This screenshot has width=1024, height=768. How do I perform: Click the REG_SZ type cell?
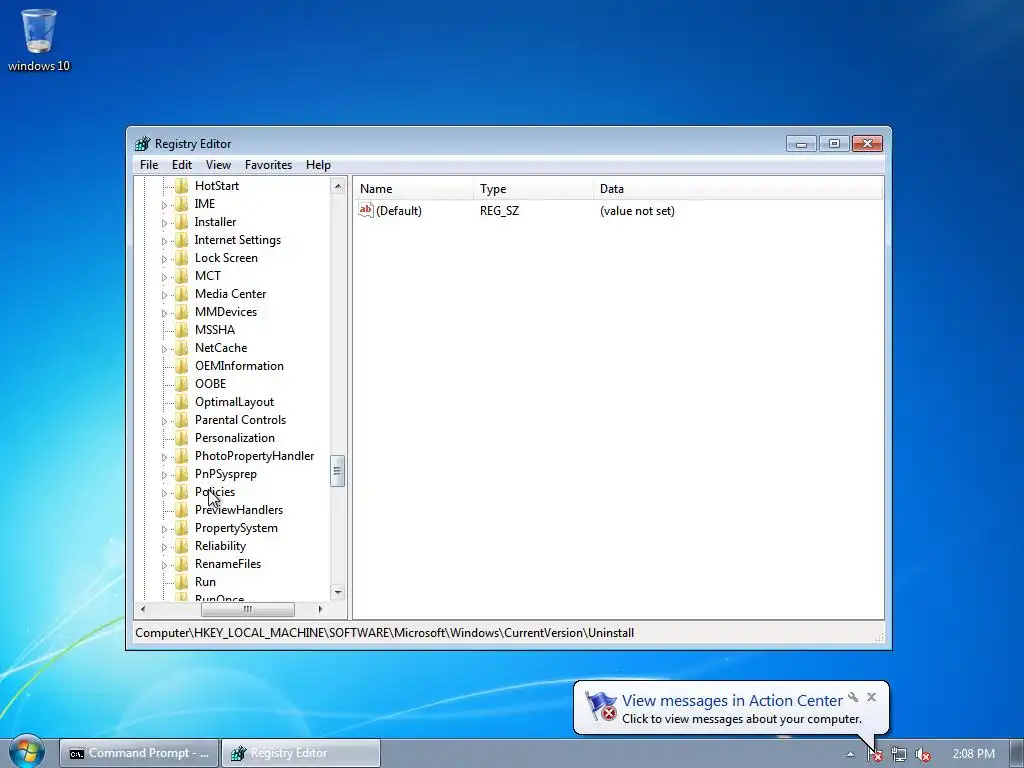click(500, 211)
